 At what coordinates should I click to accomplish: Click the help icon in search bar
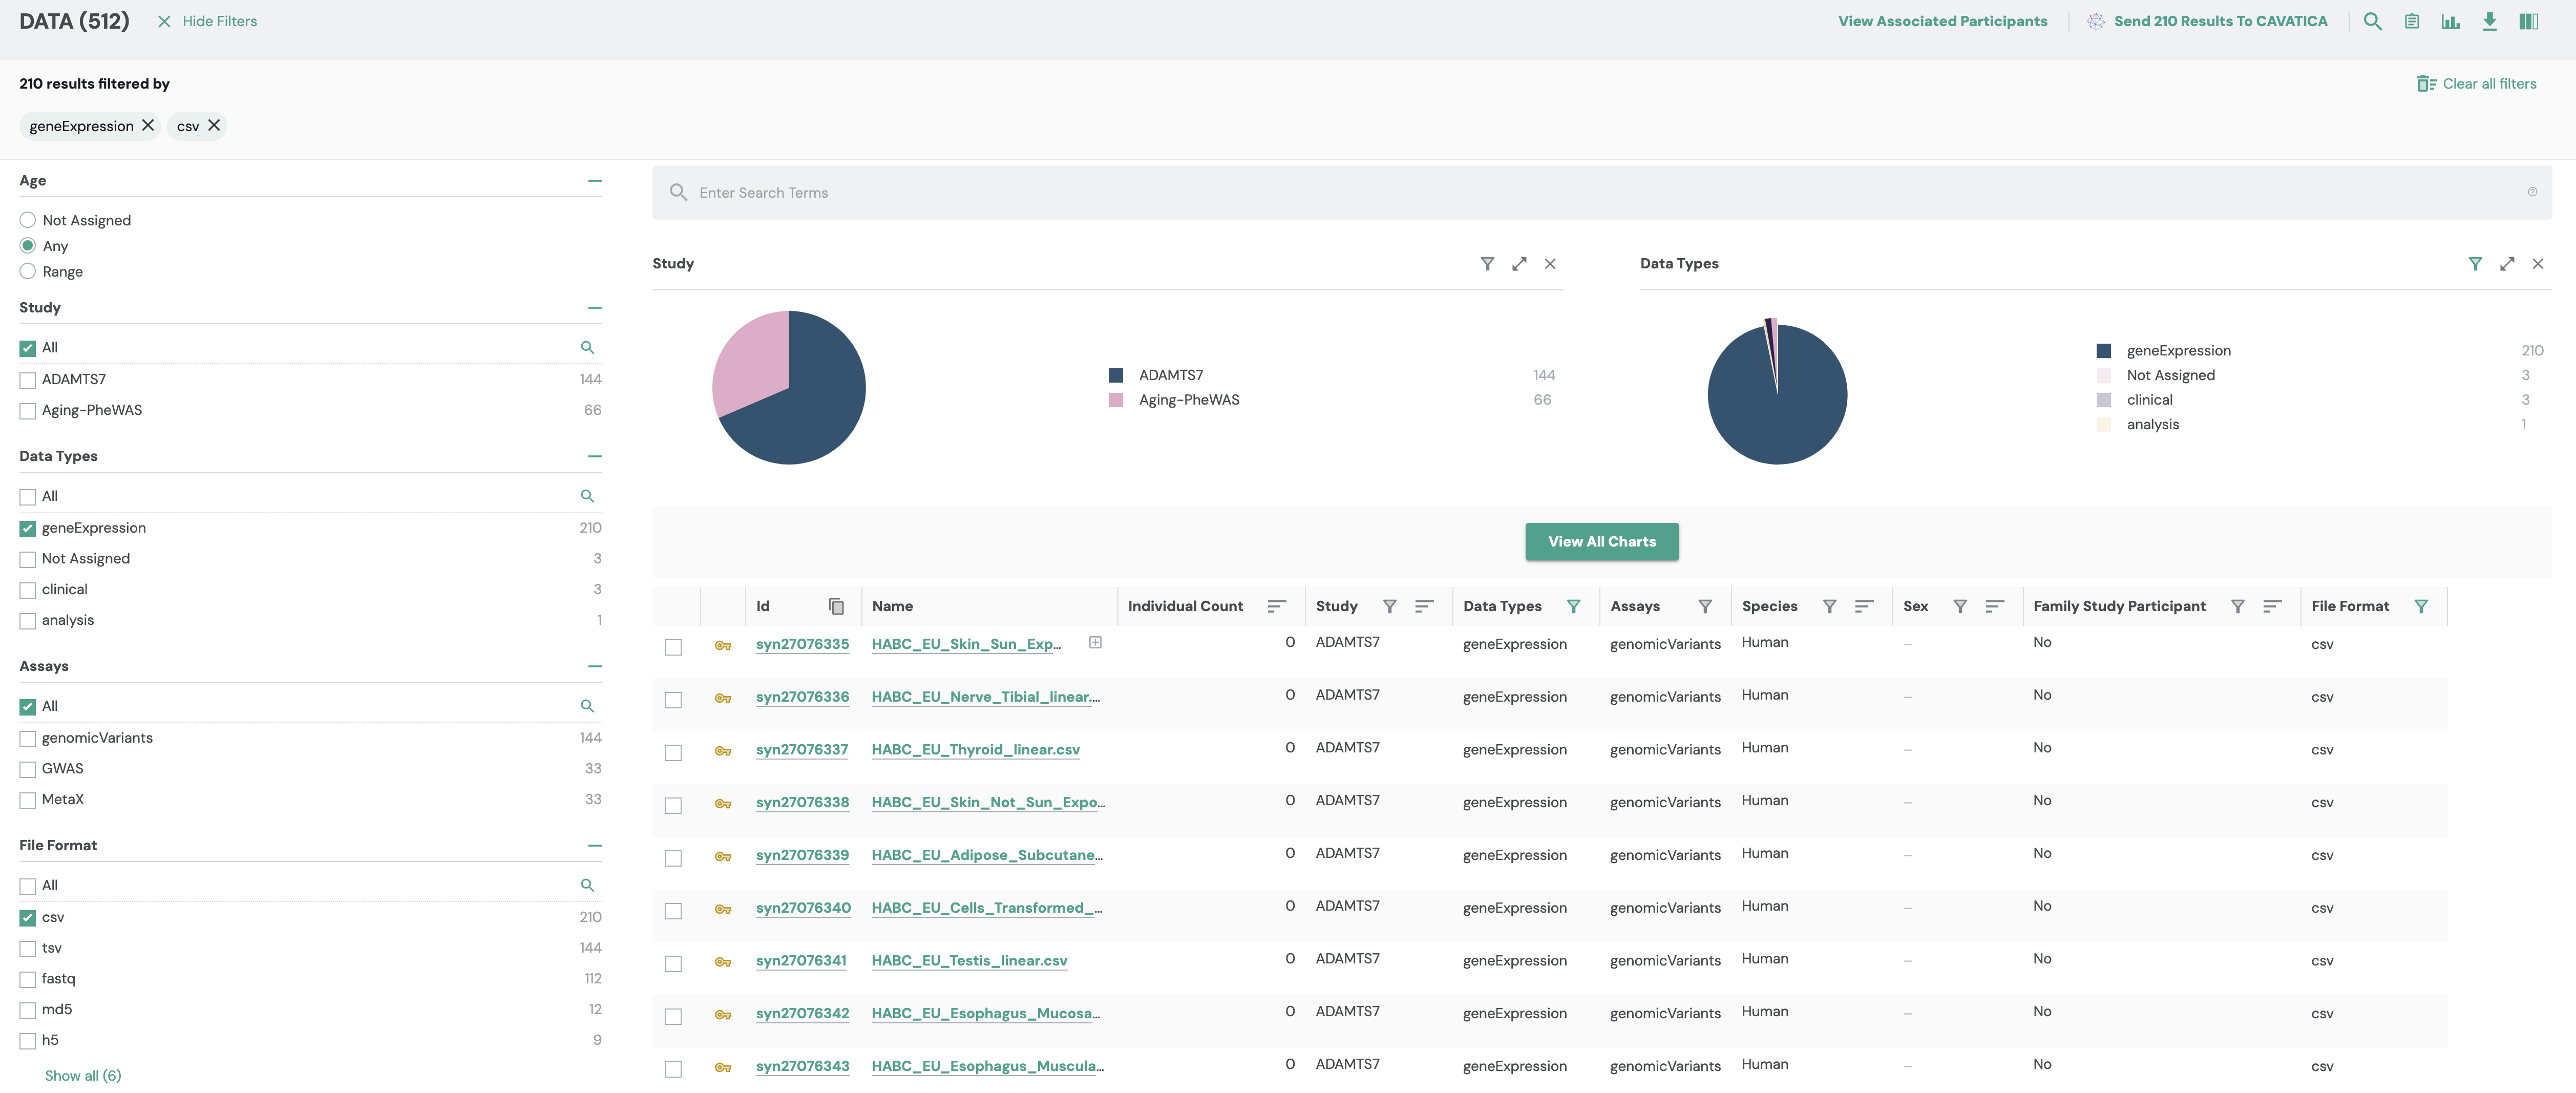2532,192
